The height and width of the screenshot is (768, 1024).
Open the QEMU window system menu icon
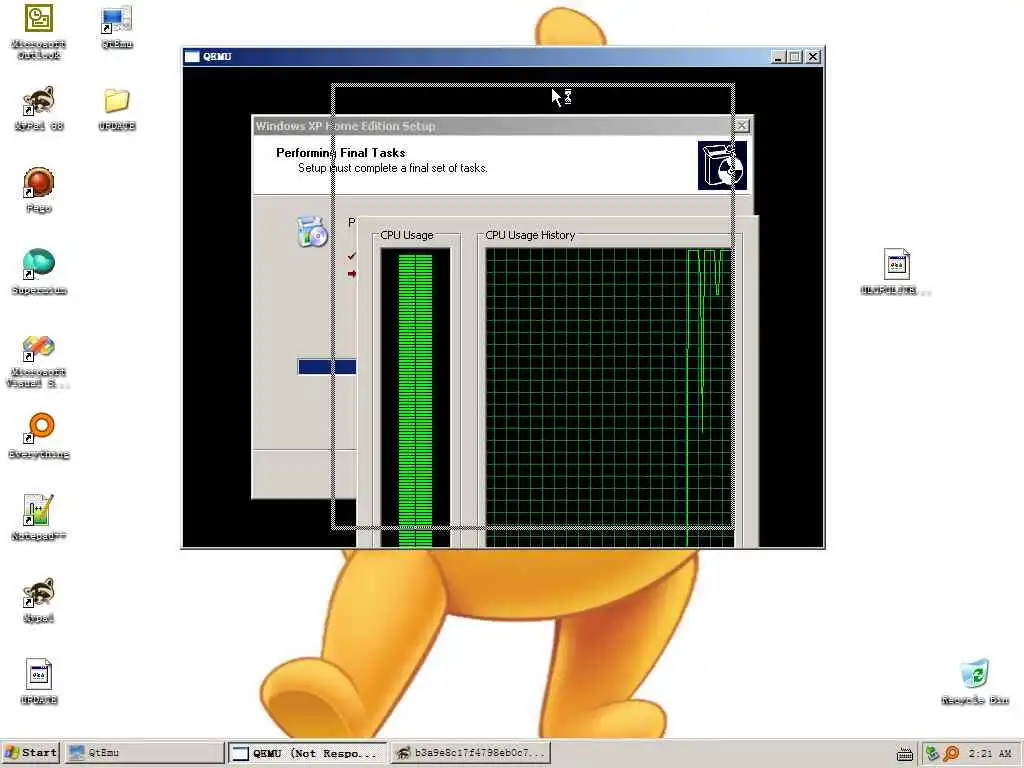(191, 57)
